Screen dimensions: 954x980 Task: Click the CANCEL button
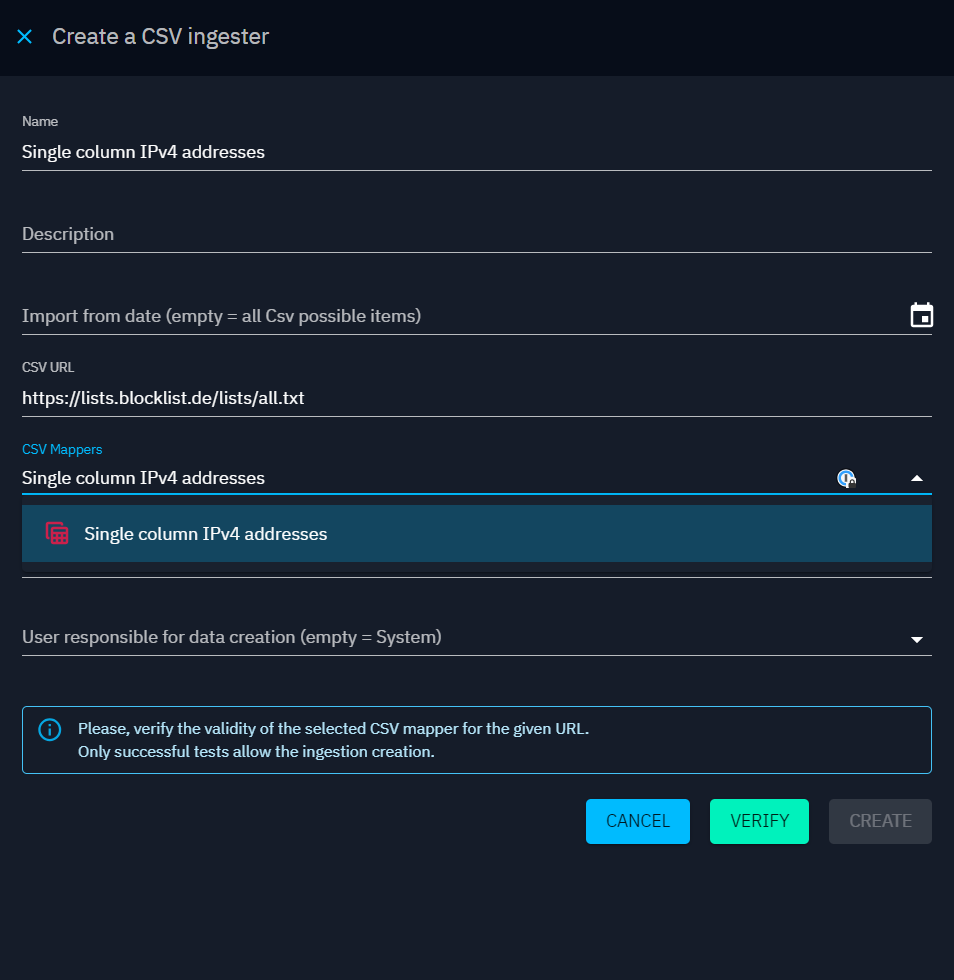(x=638, y=821)
